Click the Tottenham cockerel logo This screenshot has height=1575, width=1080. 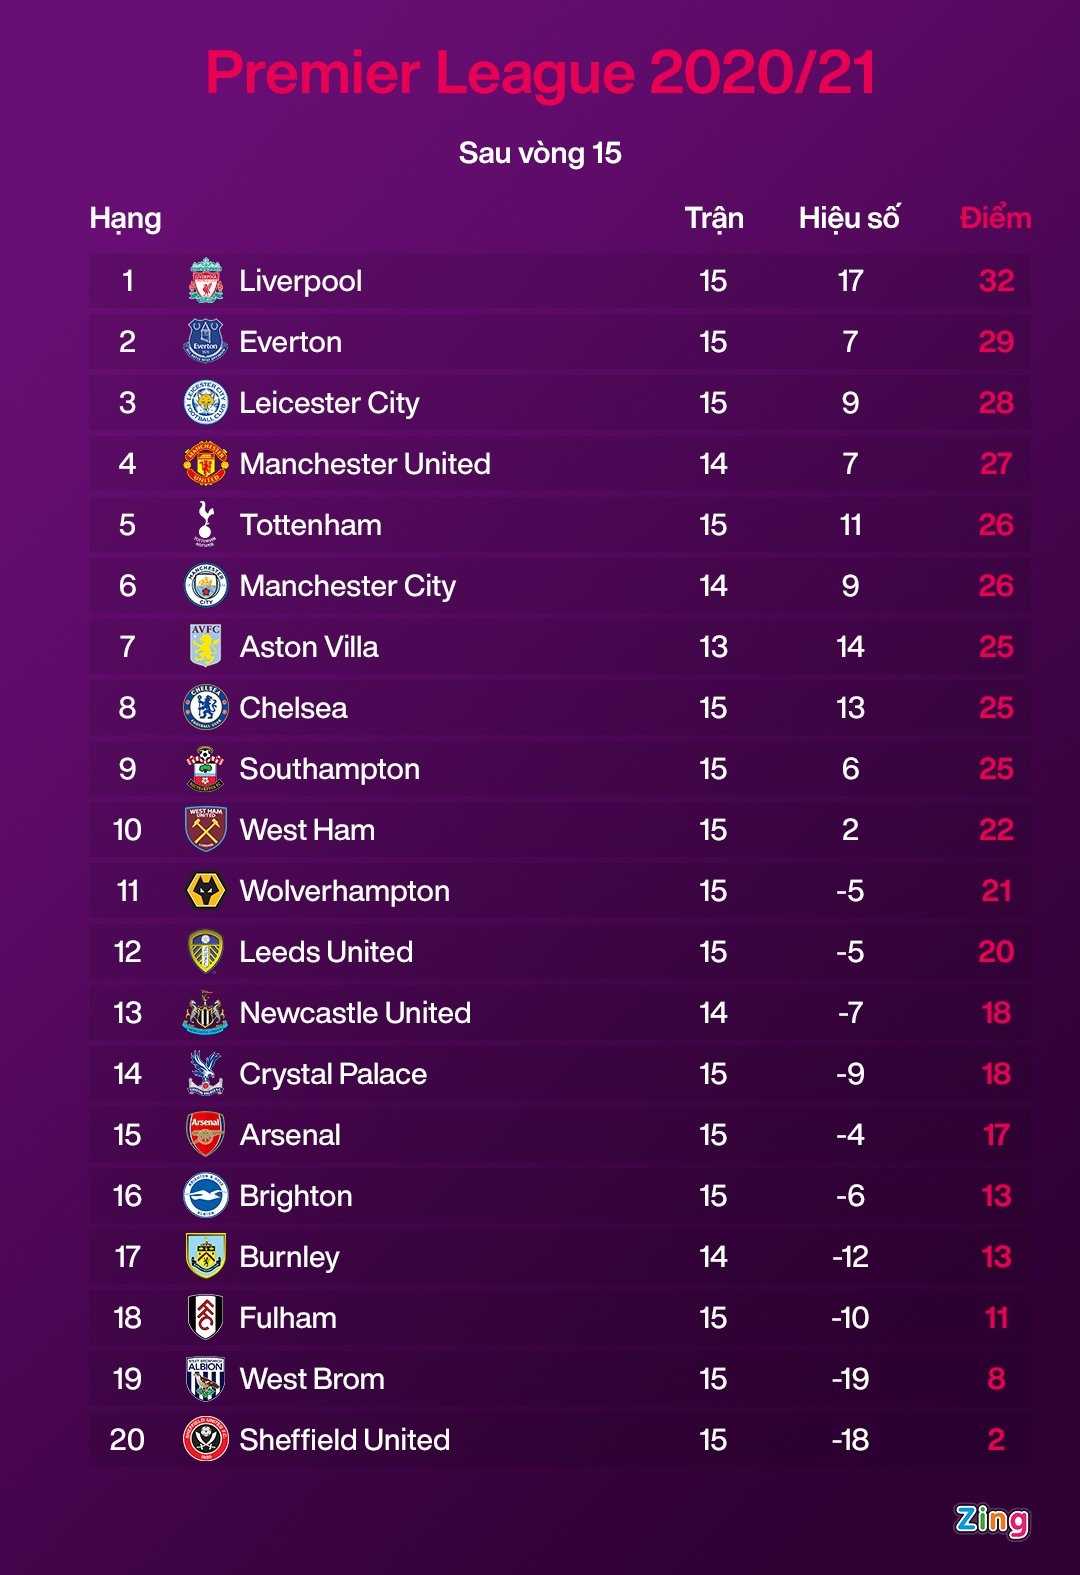pos(206,524)
